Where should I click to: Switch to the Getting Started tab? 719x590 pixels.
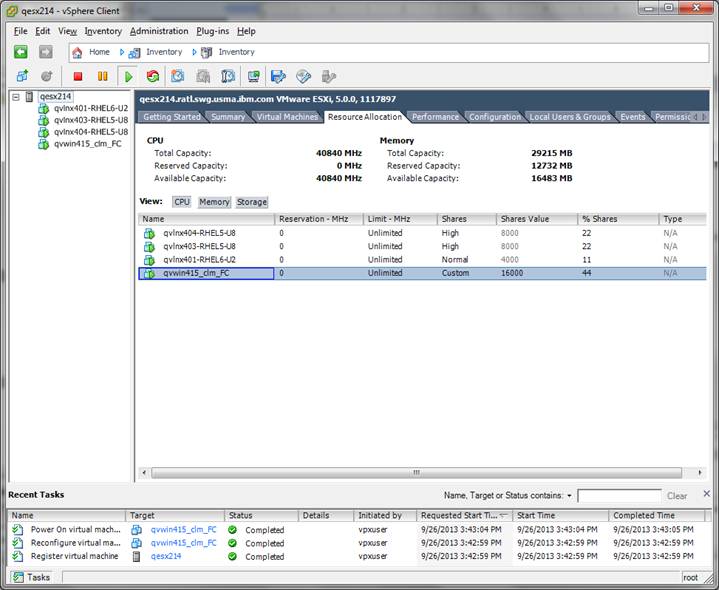point(171,117)
